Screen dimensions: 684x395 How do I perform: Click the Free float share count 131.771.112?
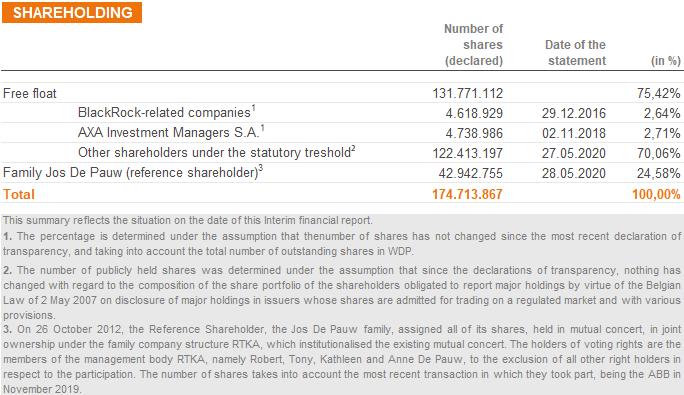point(468,93)
